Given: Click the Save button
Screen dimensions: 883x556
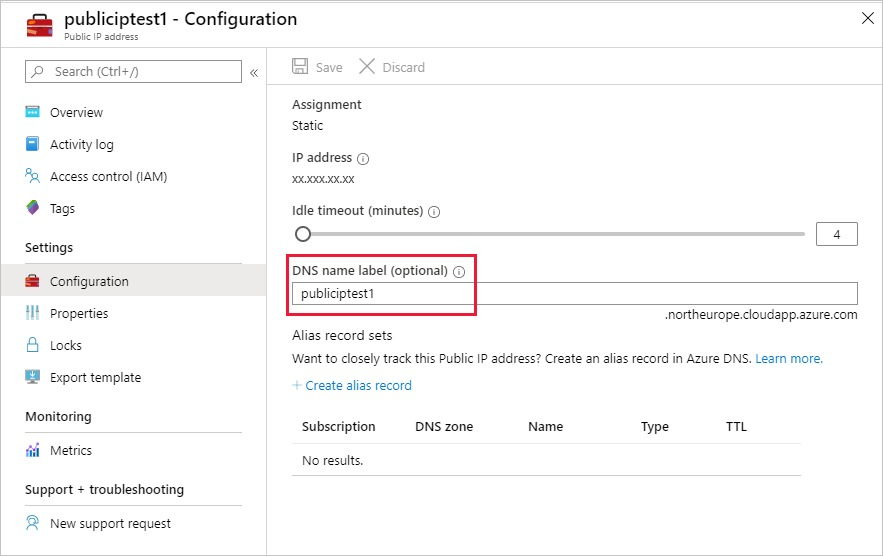Looking at the screenshot, I should [x=317, y=67].
